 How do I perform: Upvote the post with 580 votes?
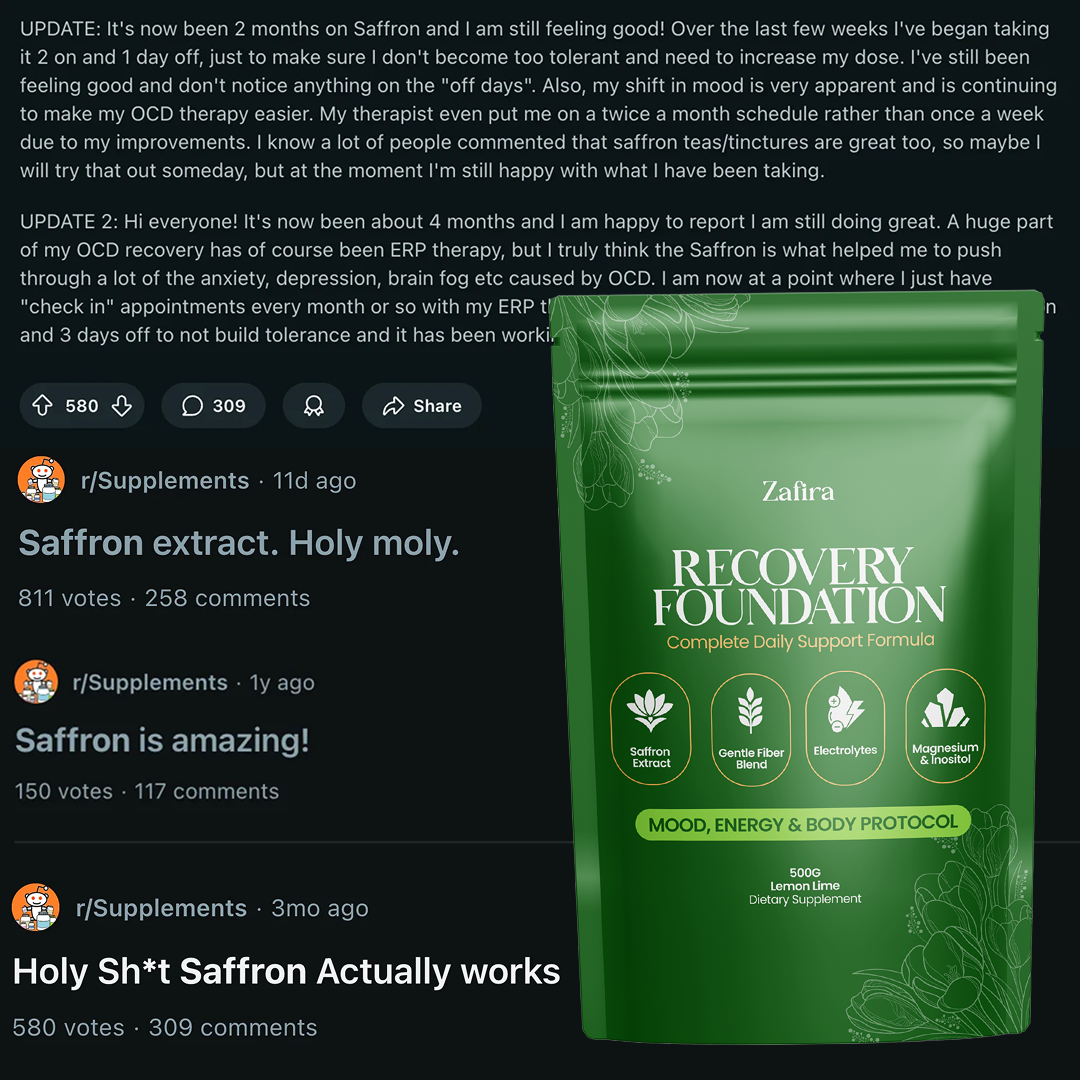[x=43, y=406]
